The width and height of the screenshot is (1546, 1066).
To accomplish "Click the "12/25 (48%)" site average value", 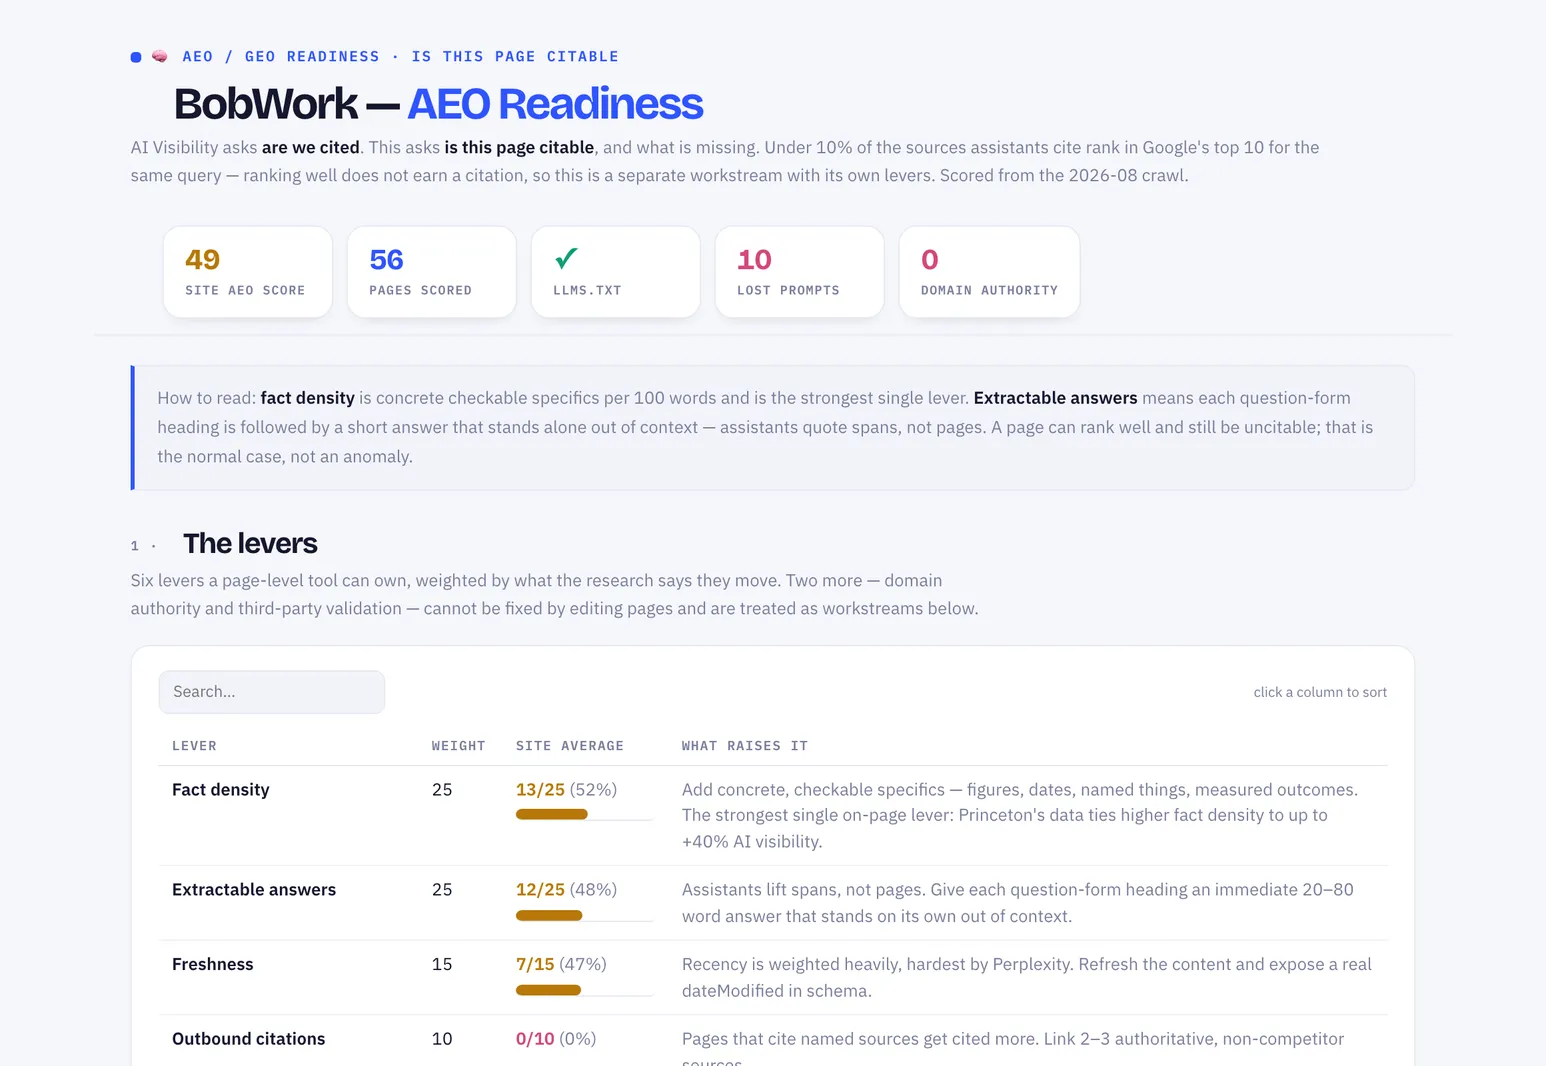I will pos(566,890).
